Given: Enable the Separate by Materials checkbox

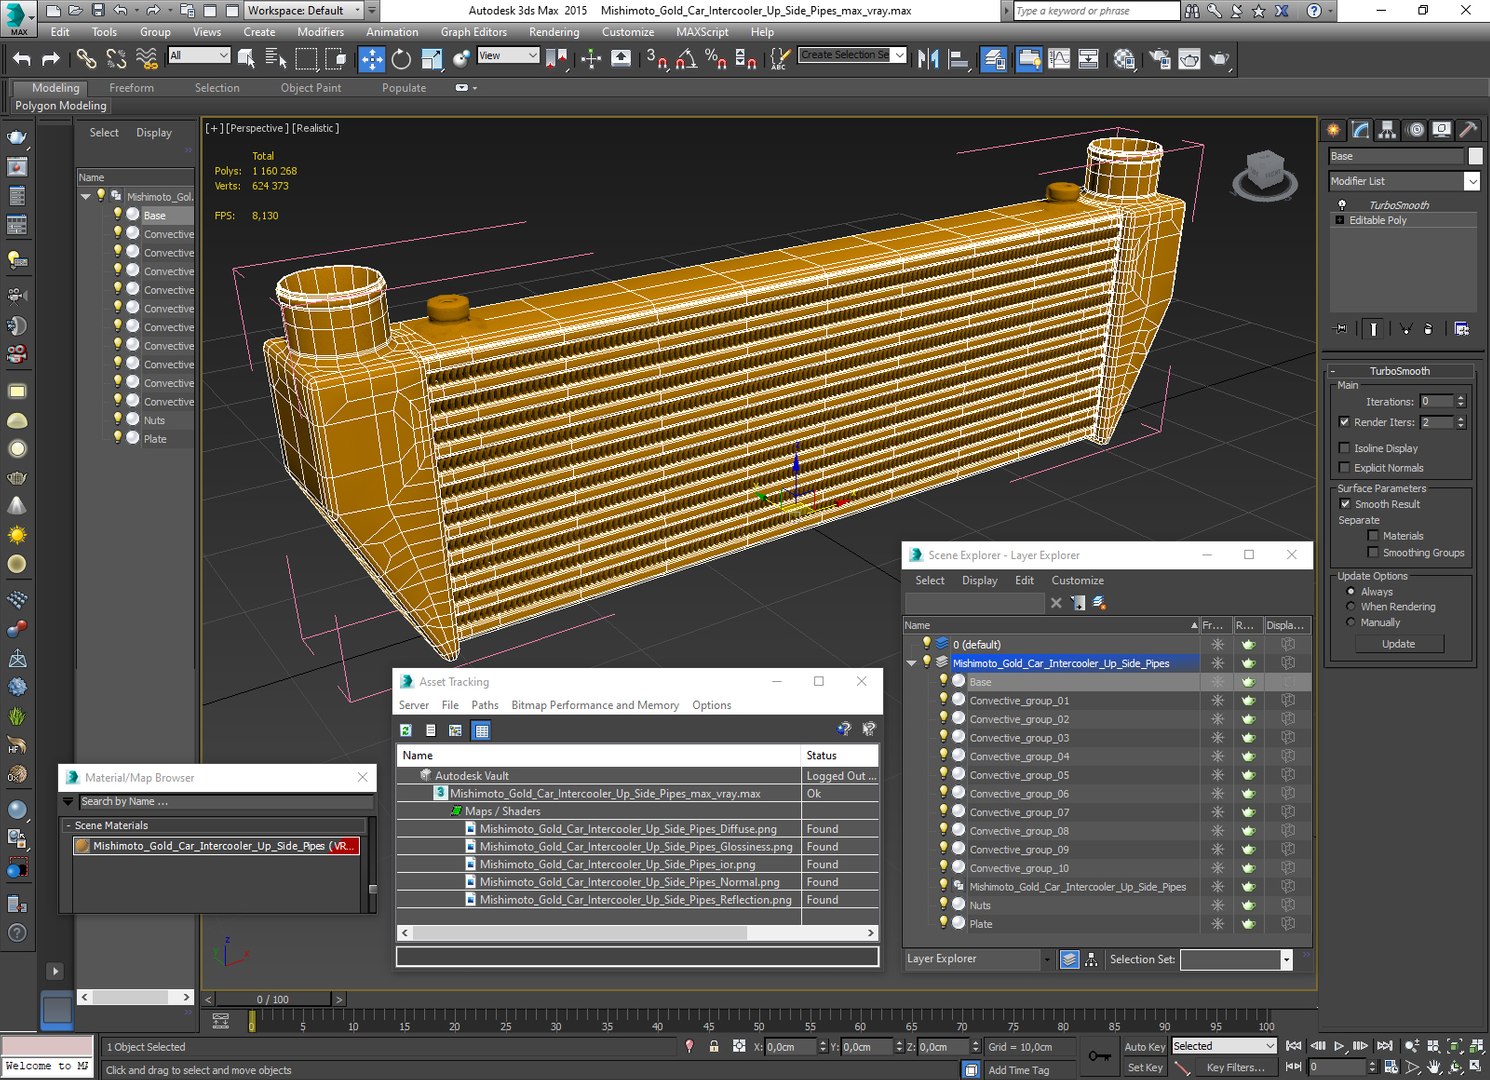Looking at the screenshot, I should (x=1373, y=536).
